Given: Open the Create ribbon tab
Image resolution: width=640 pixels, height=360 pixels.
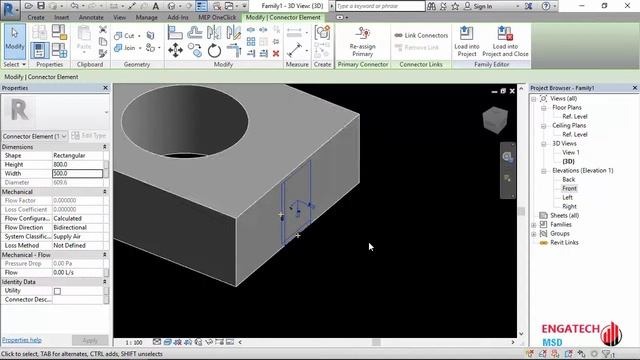Looking at the screenshot, I should point(36,18).
